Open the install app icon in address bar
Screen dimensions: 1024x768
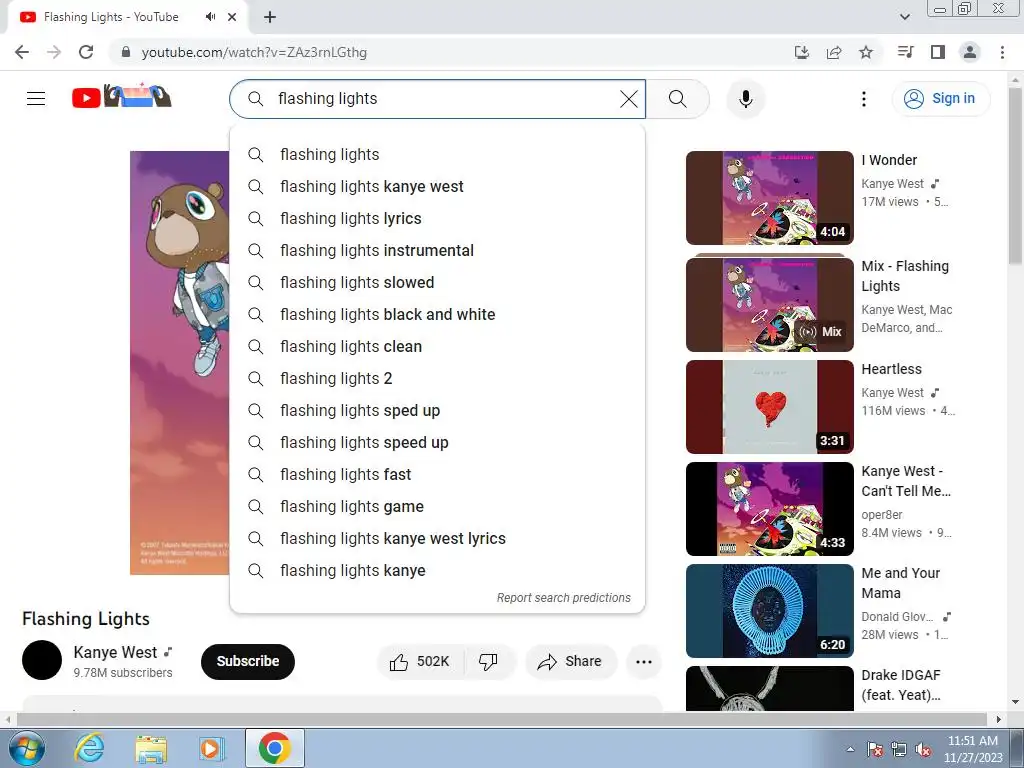tap(802, 52)
